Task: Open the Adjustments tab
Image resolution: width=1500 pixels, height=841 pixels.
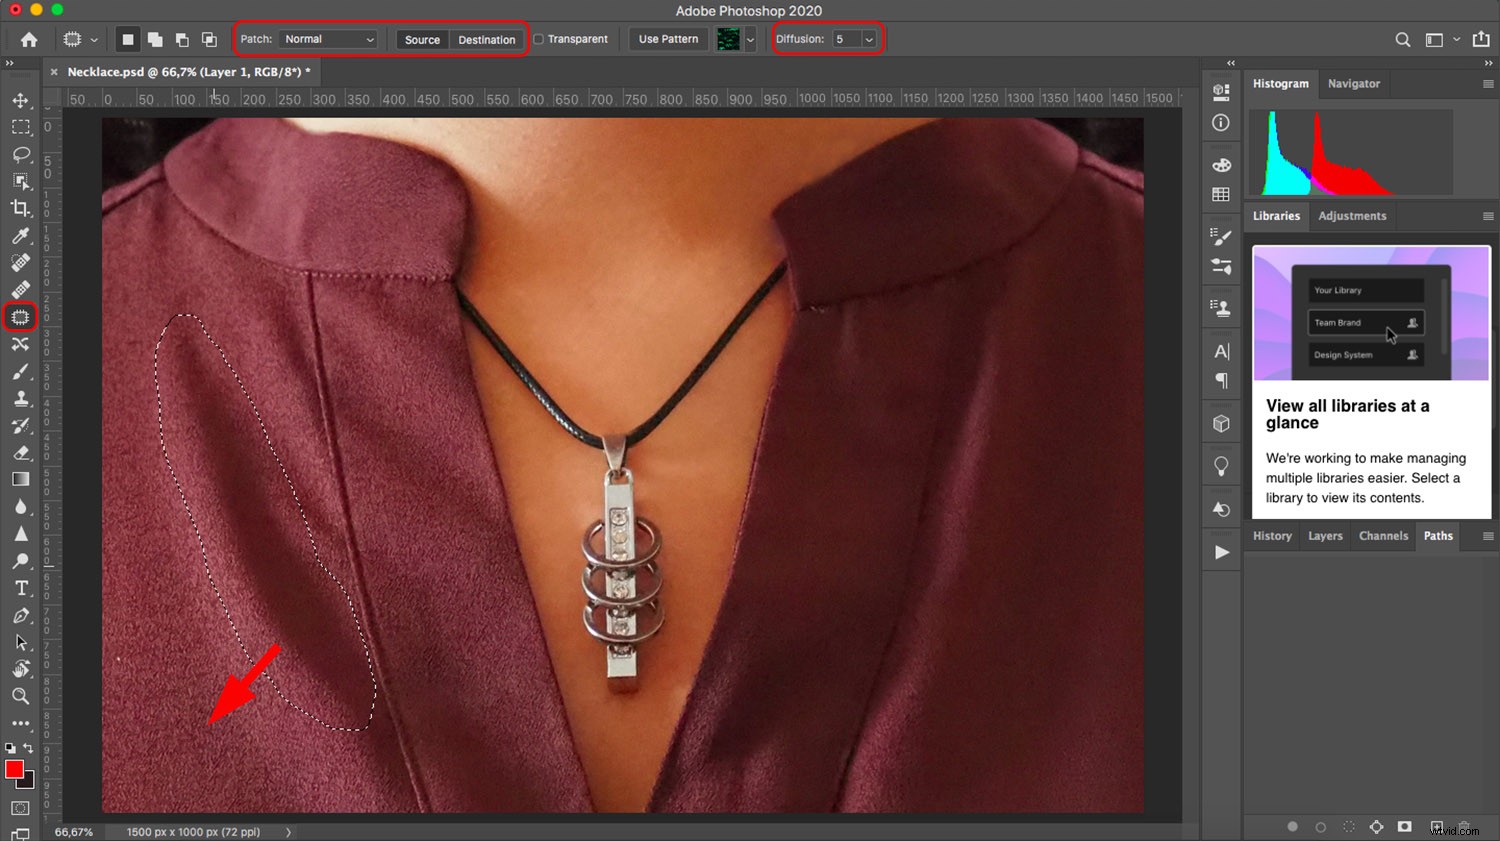Action: 1352,215
